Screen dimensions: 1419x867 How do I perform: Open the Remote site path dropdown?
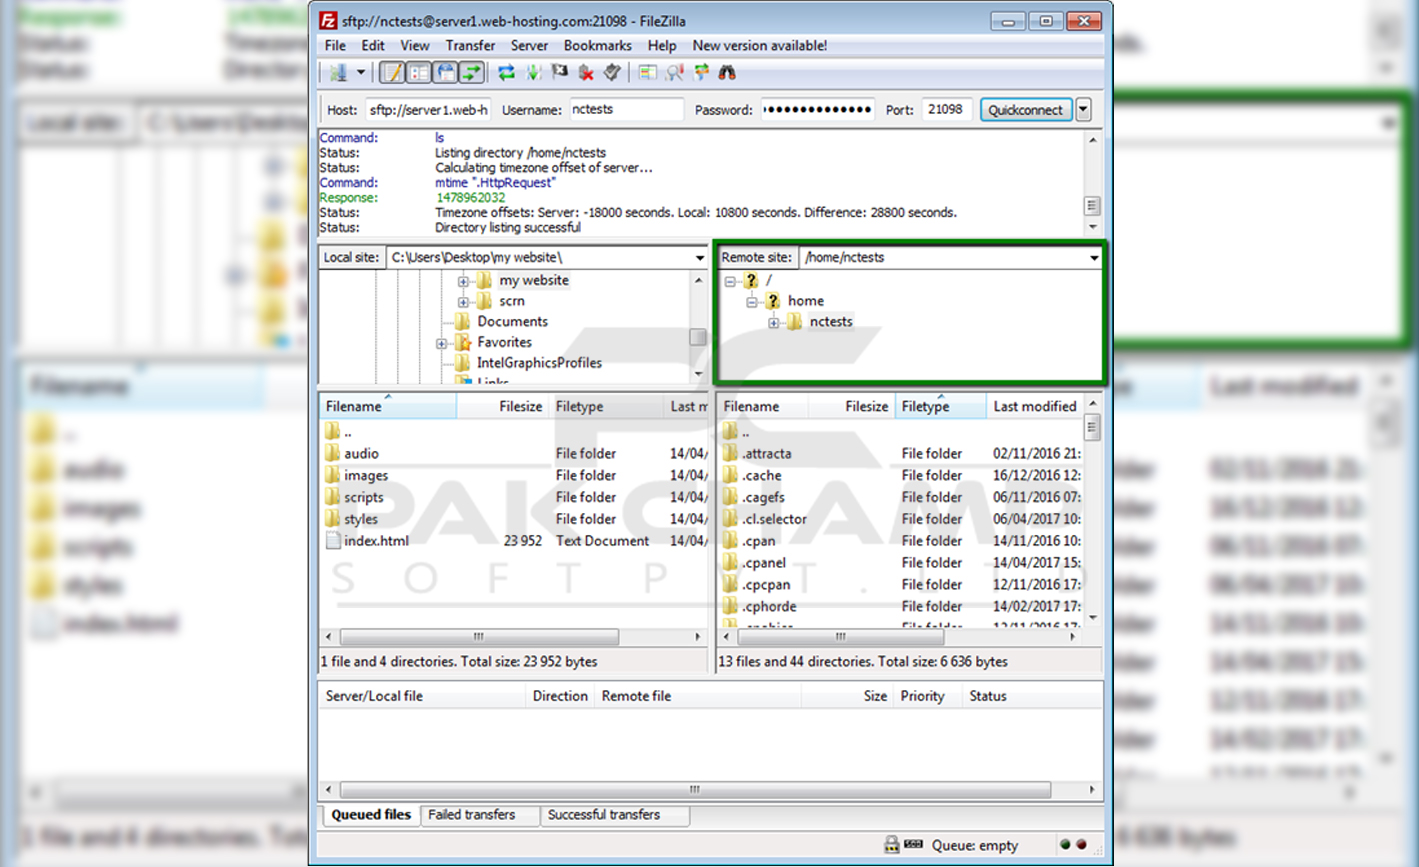click(1094, 258)
